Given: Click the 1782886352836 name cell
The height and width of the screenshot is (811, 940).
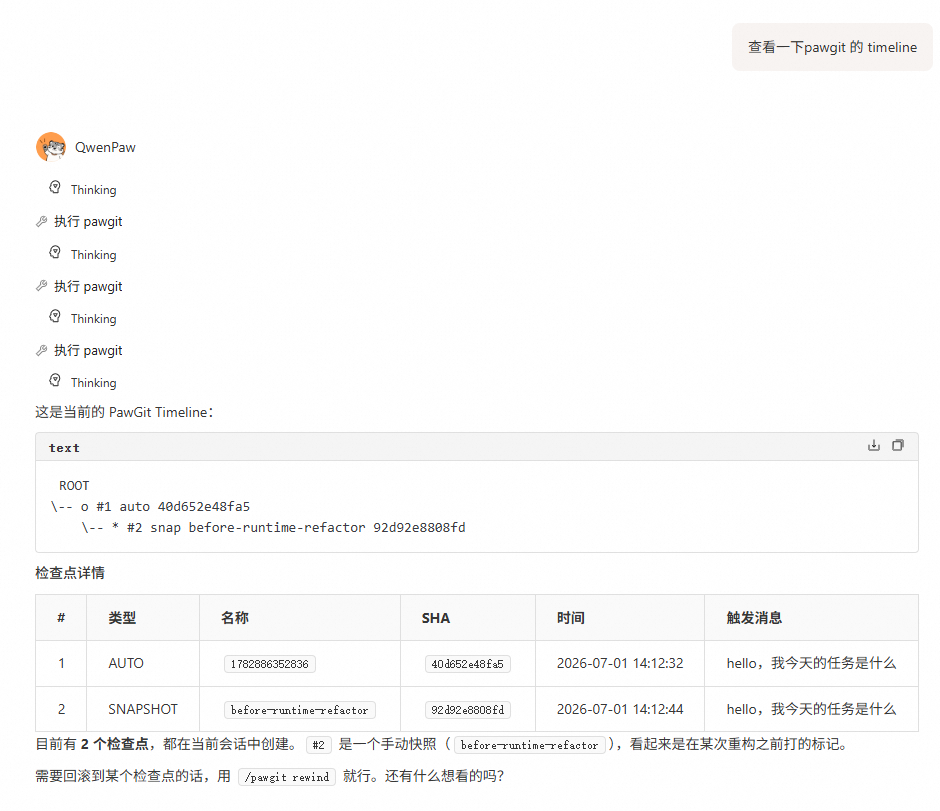Looking at the screenshot, I should click(270, 664).
